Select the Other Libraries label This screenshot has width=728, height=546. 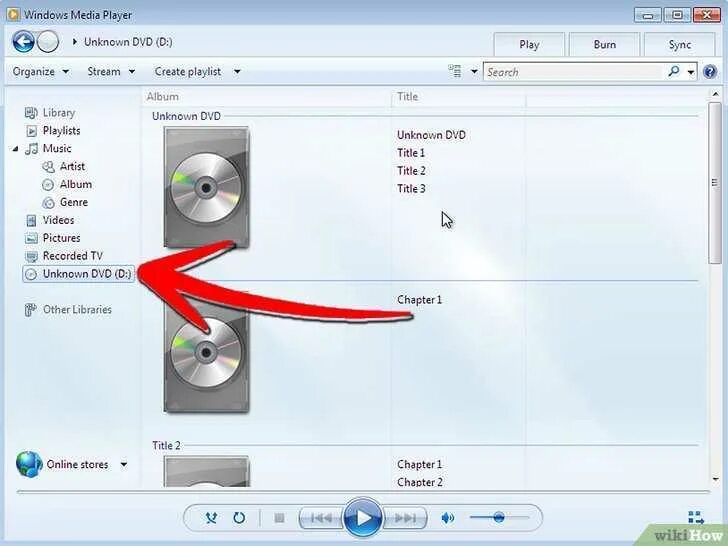click(x=77, y=310)
